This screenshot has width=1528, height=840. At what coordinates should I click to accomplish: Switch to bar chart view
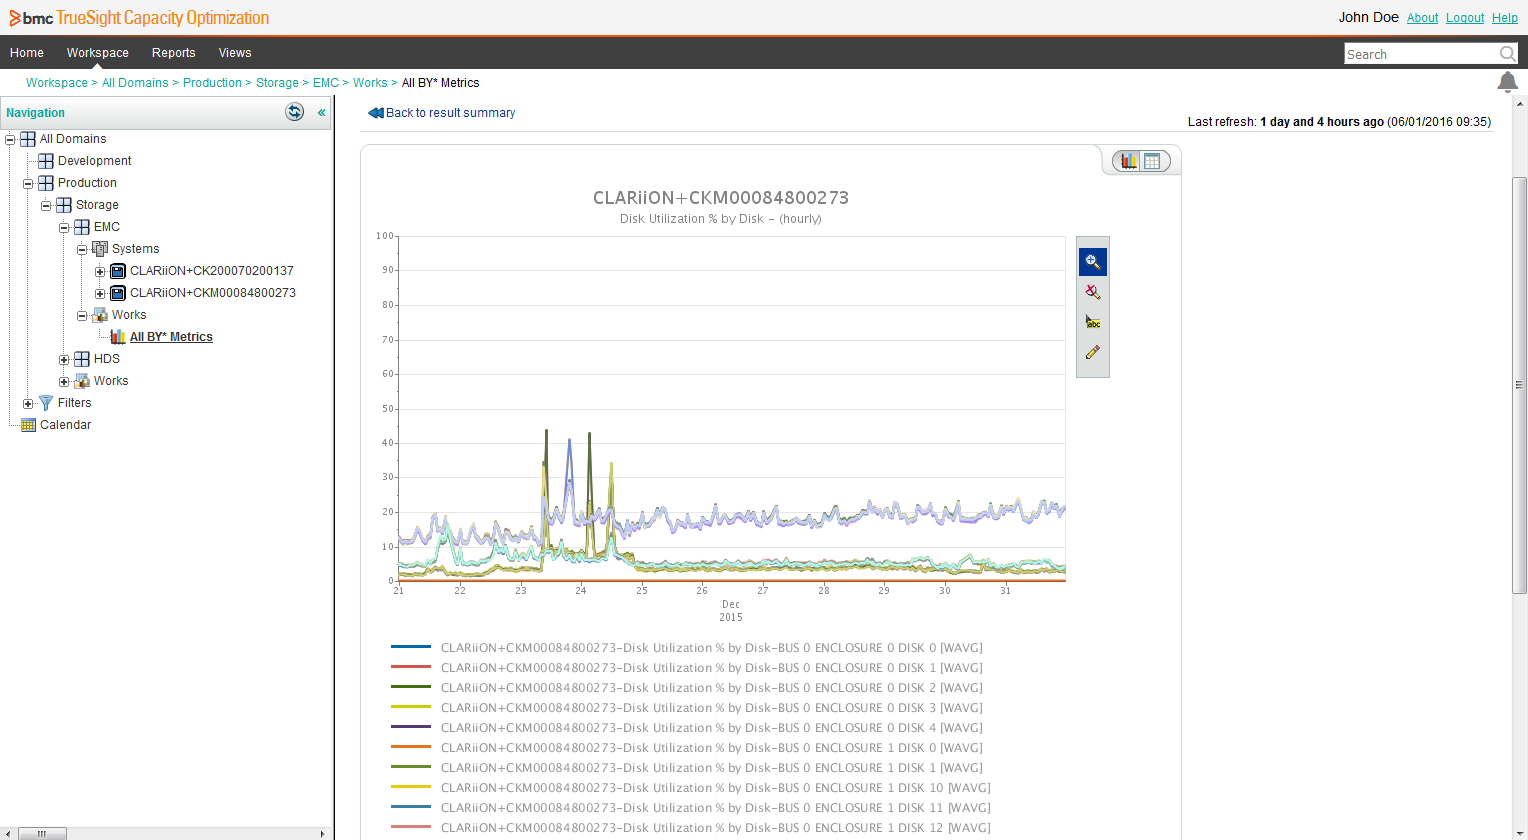point(1129,161)
